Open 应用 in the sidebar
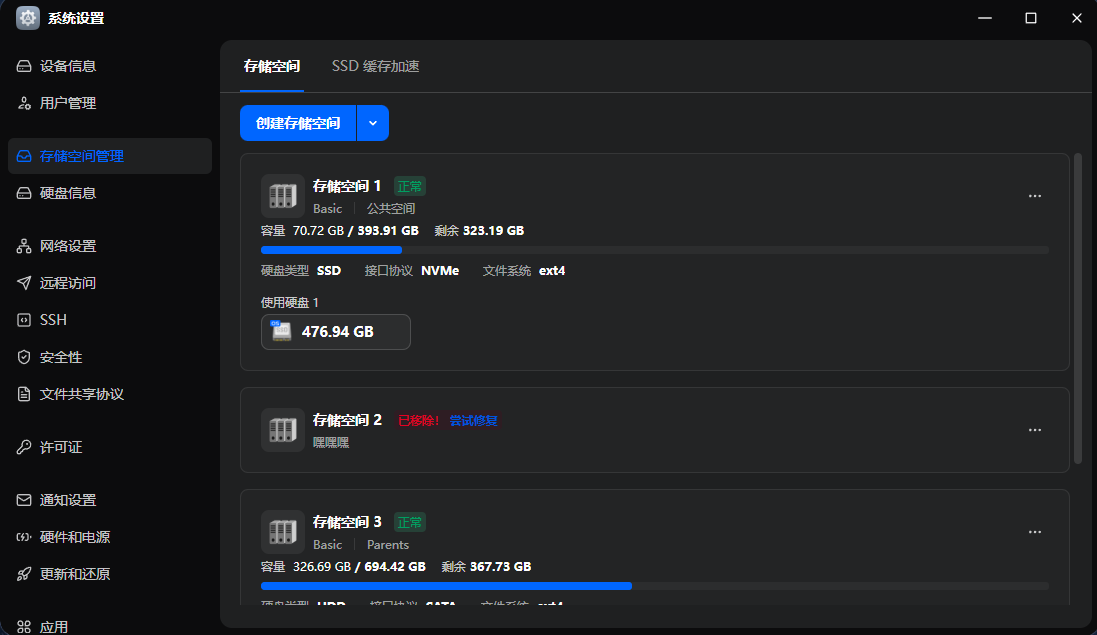The width and height of the screenshot is (1097, 635). coord(110,625)
